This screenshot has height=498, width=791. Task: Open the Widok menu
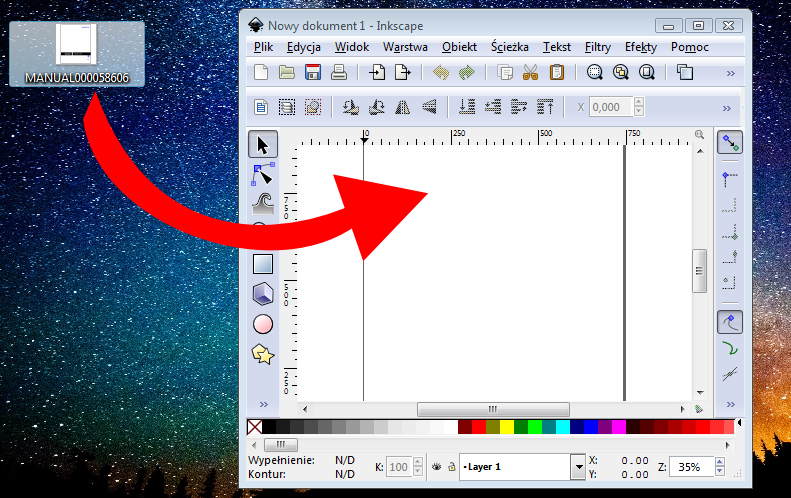(352, 47)
